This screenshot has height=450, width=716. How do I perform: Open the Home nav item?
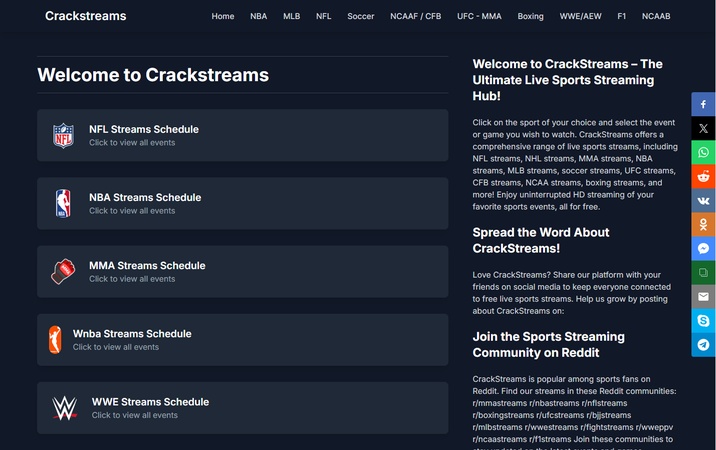223,16
